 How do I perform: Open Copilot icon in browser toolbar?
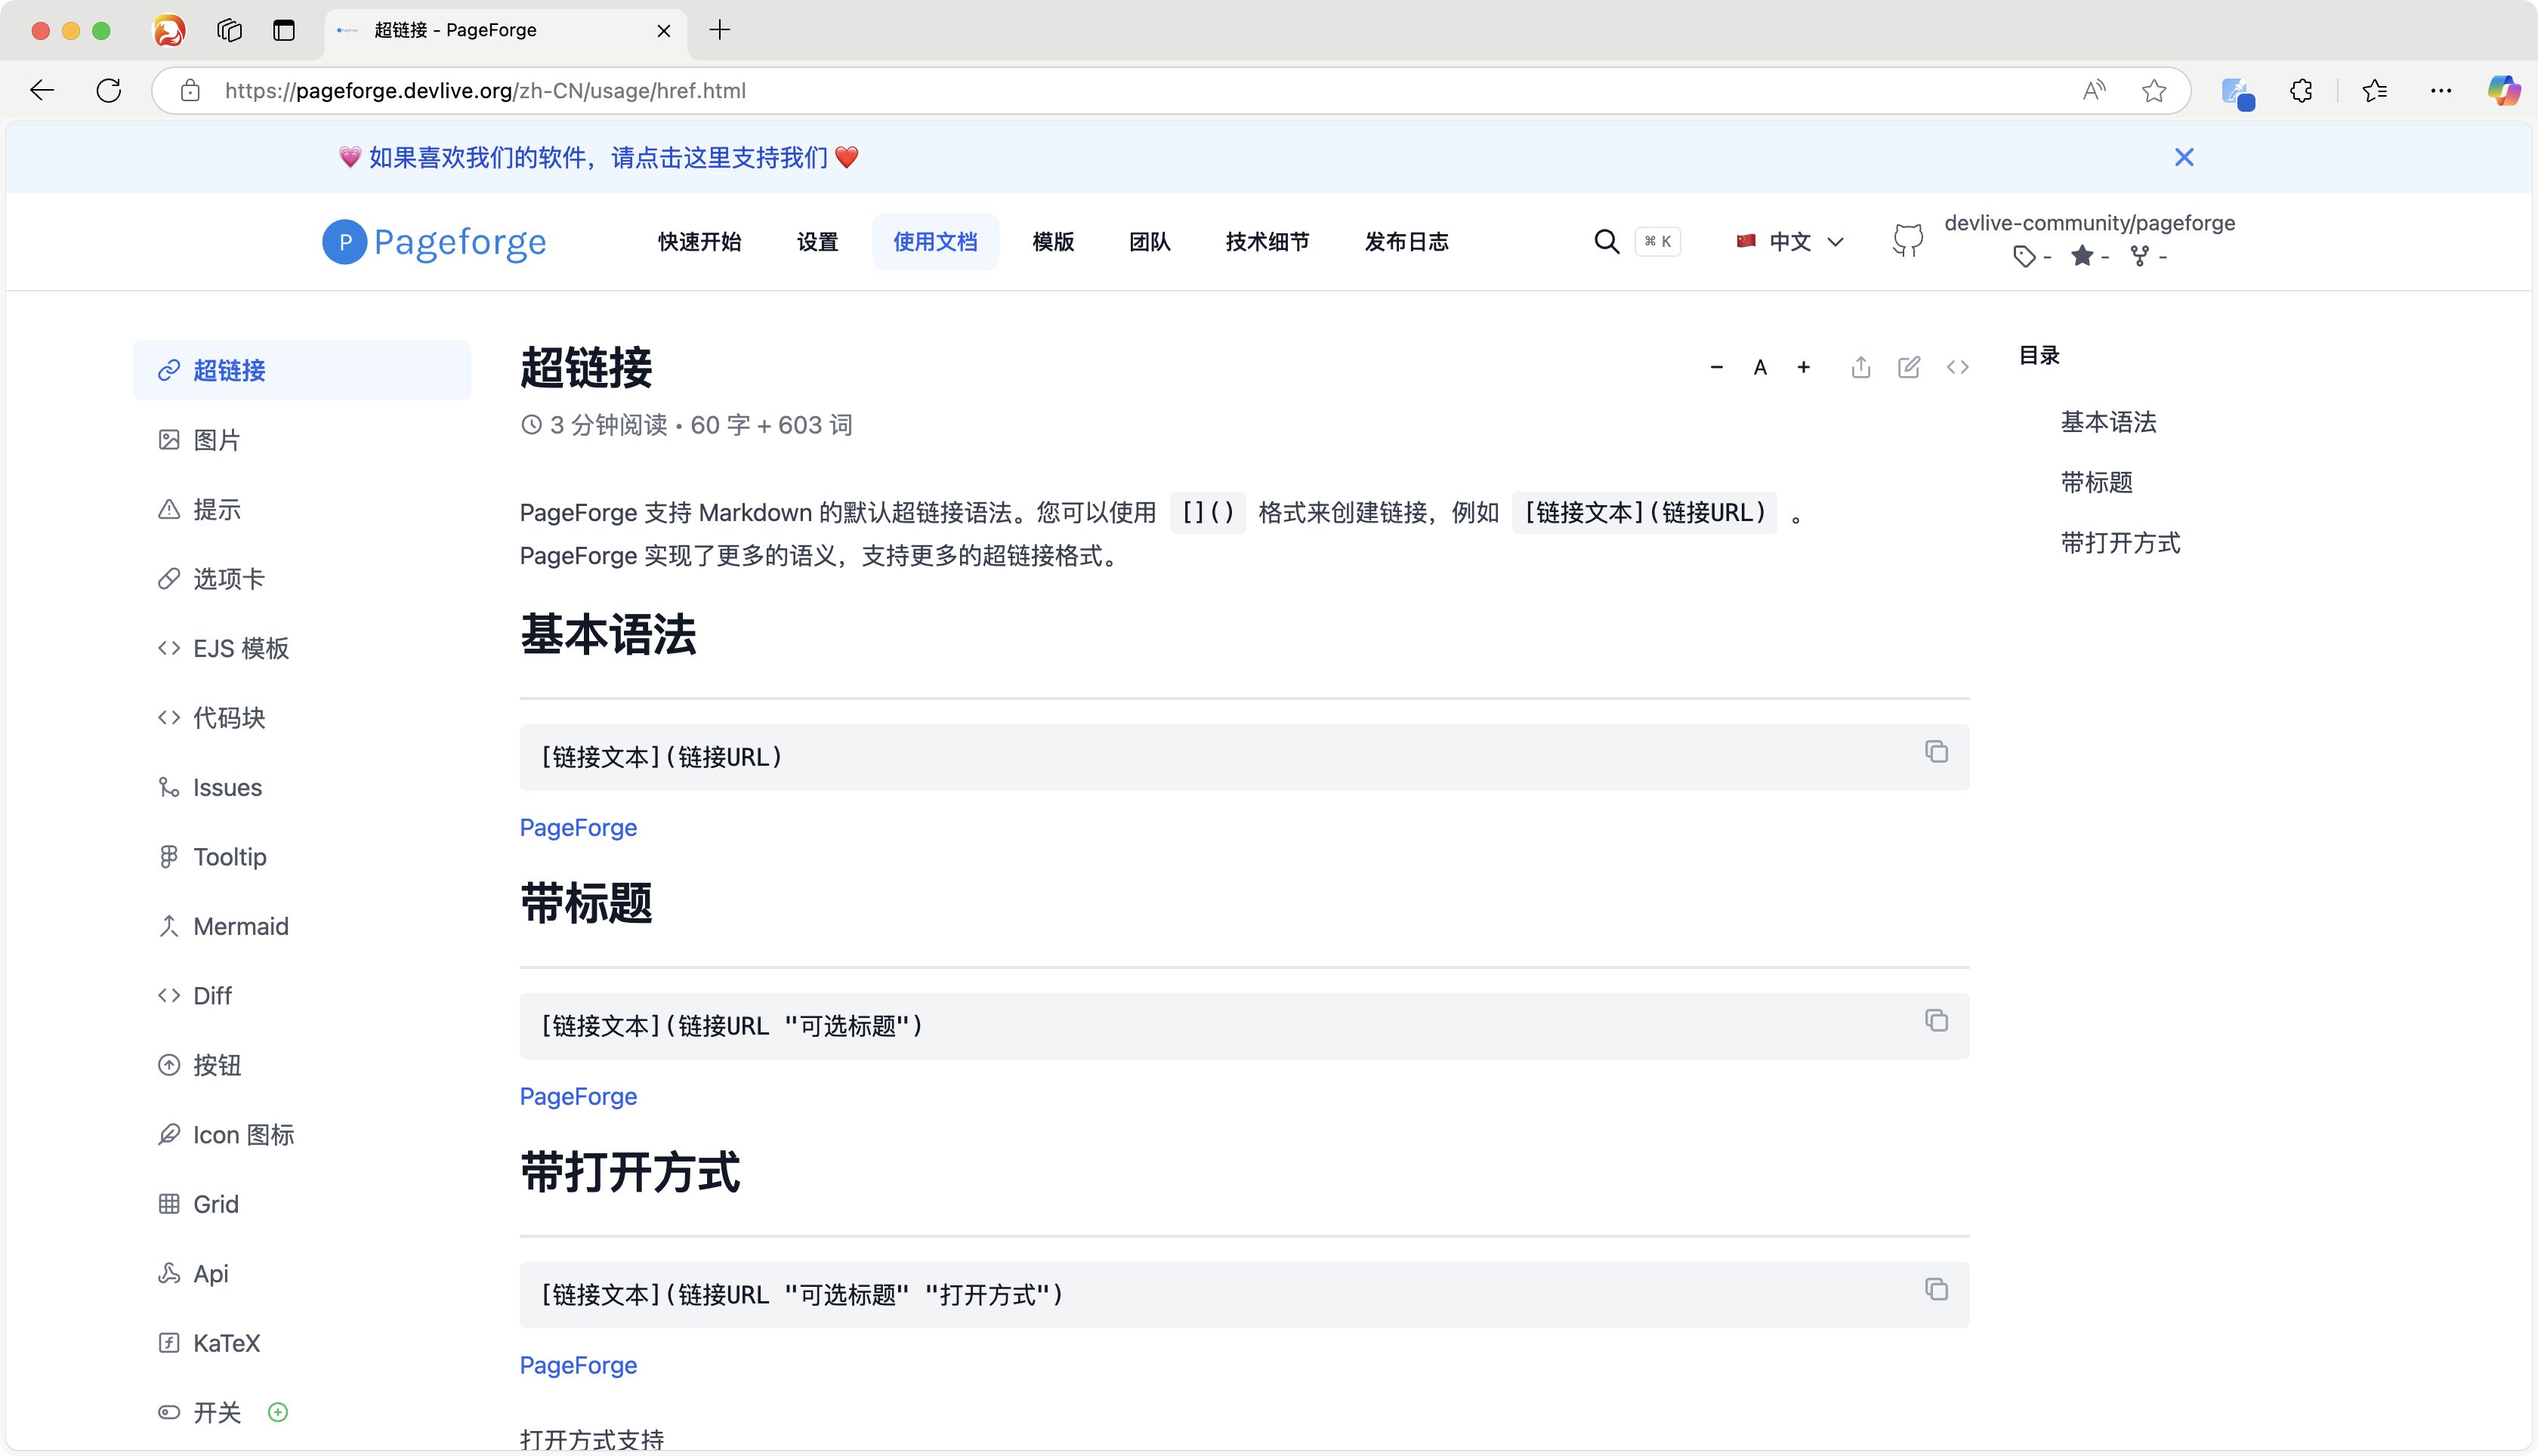(2504, 91)
